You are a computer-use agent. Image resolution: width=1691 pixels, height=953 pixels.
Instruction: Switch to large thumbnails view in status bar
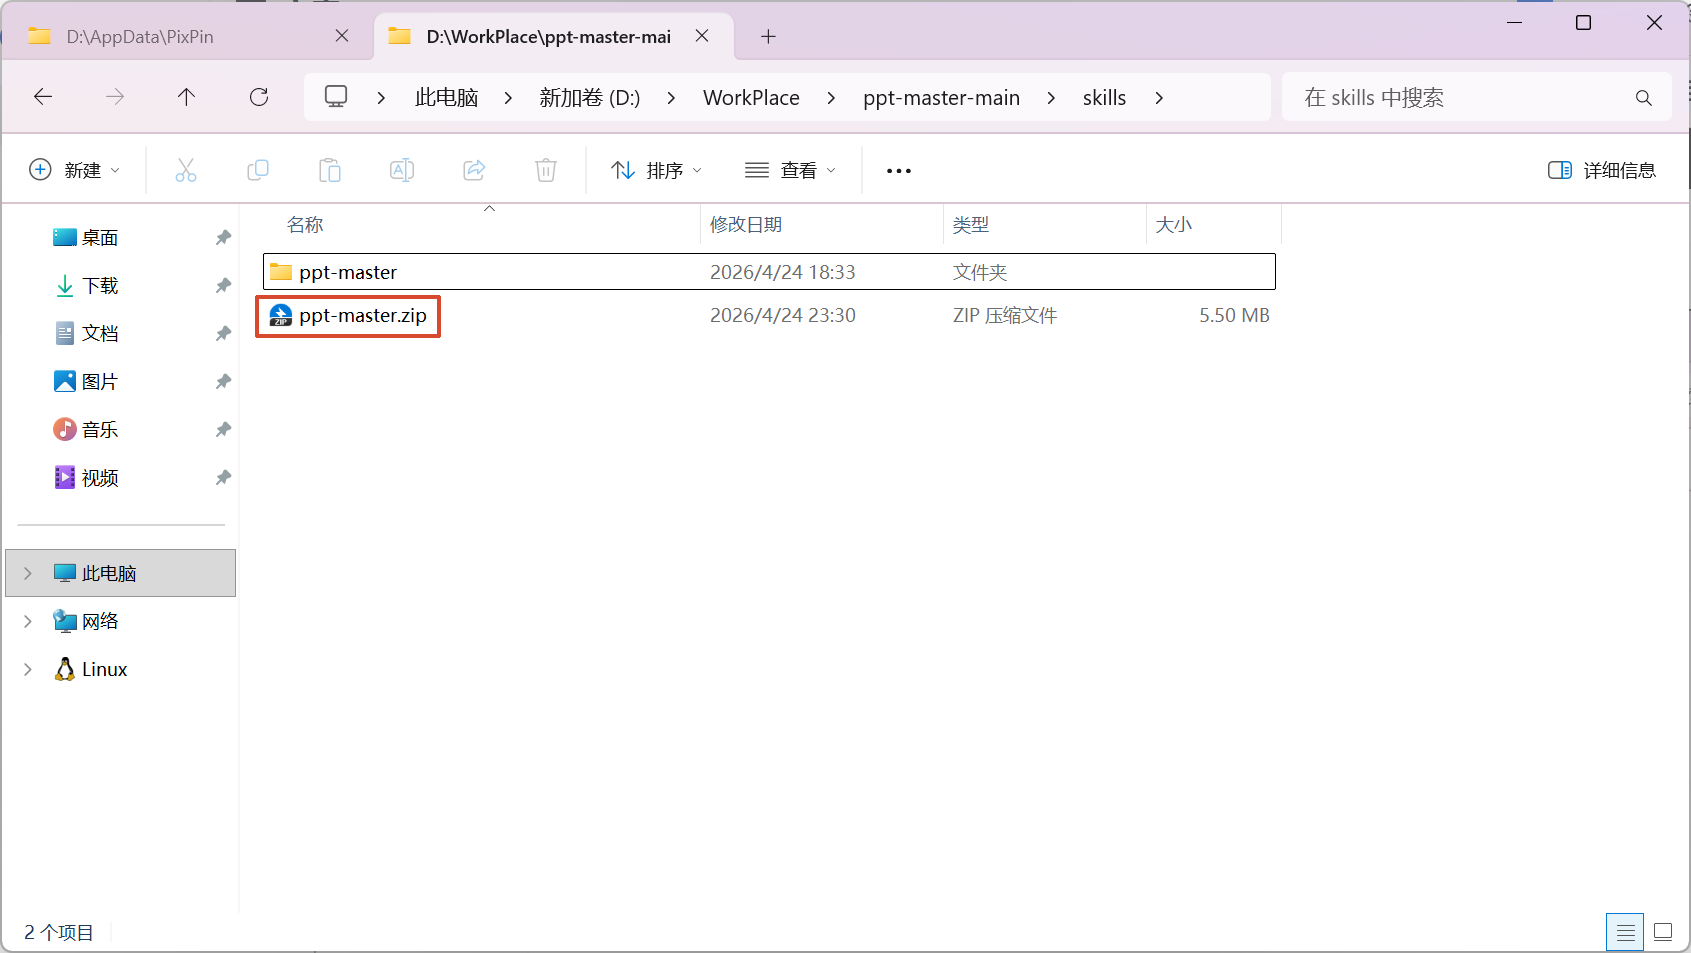[1663, 932]
